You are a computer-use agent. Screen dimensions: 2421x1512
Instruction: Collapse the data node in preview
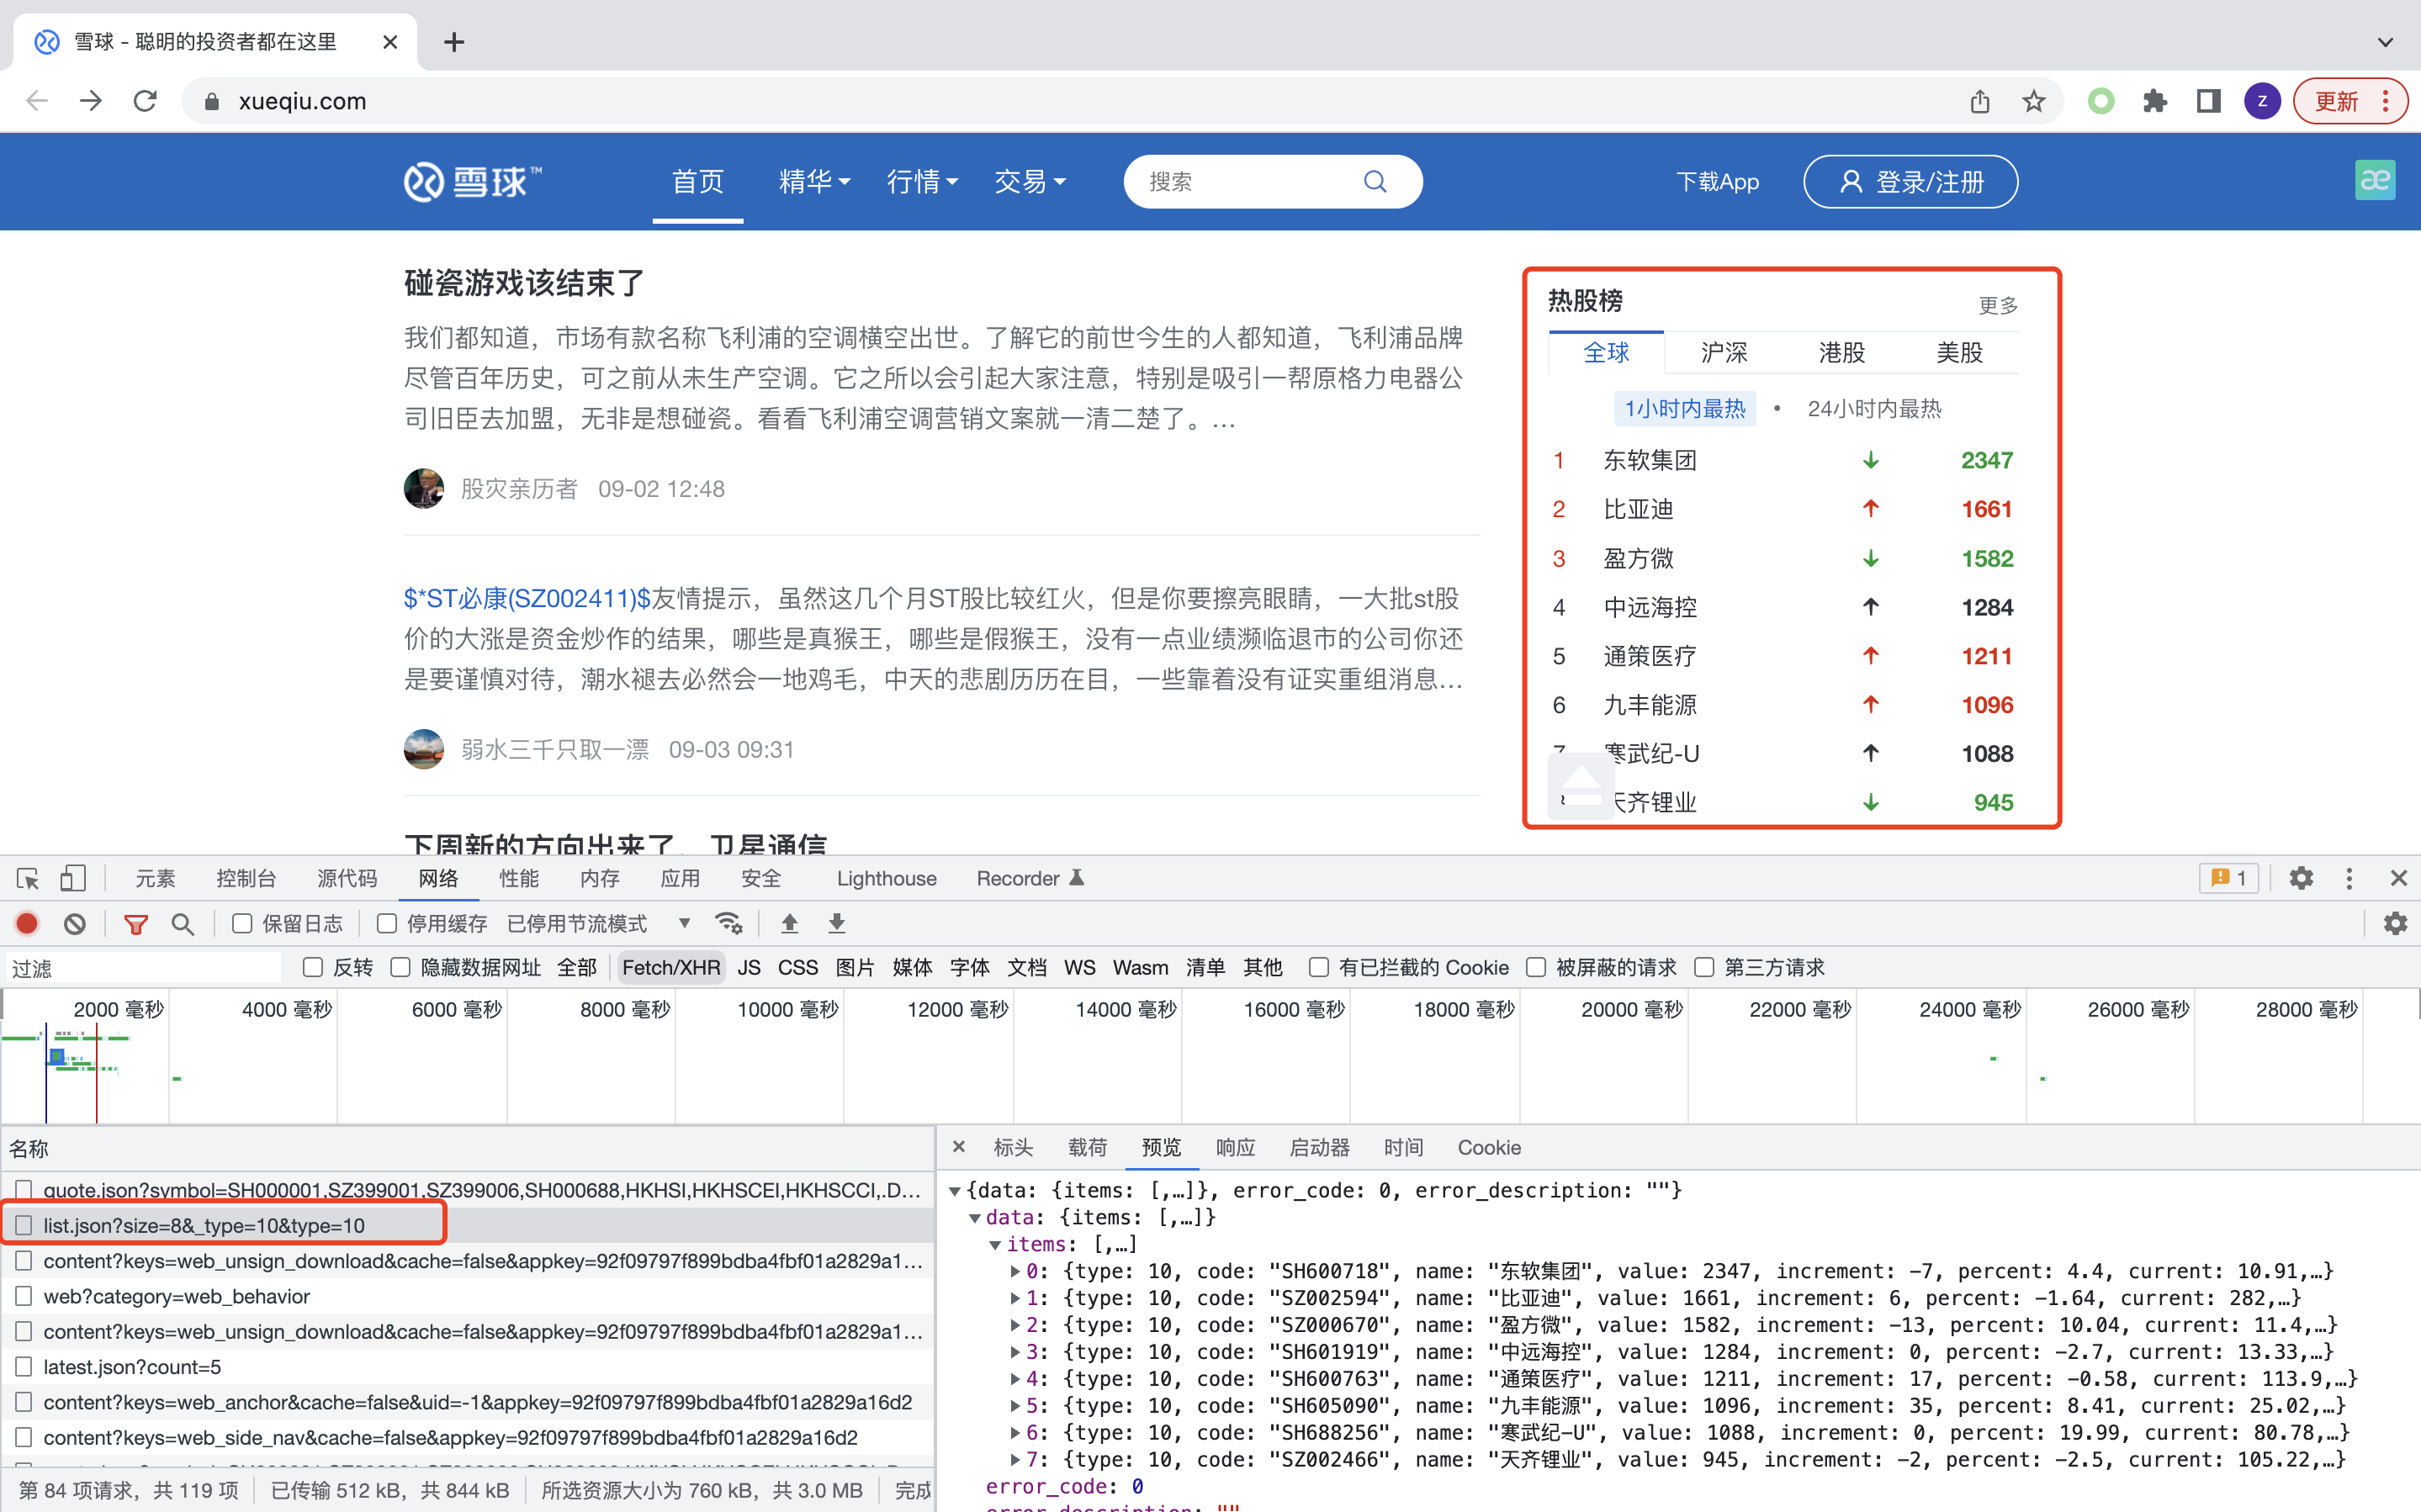(975, 1218)
